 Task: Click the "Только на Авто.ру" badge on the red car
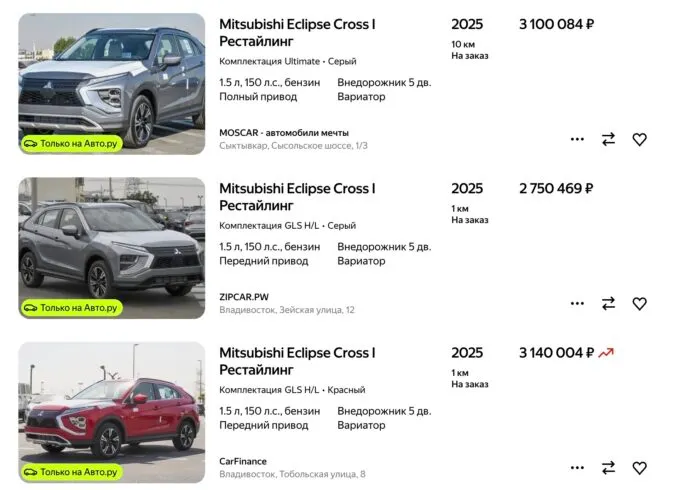(x=71, y=472)
